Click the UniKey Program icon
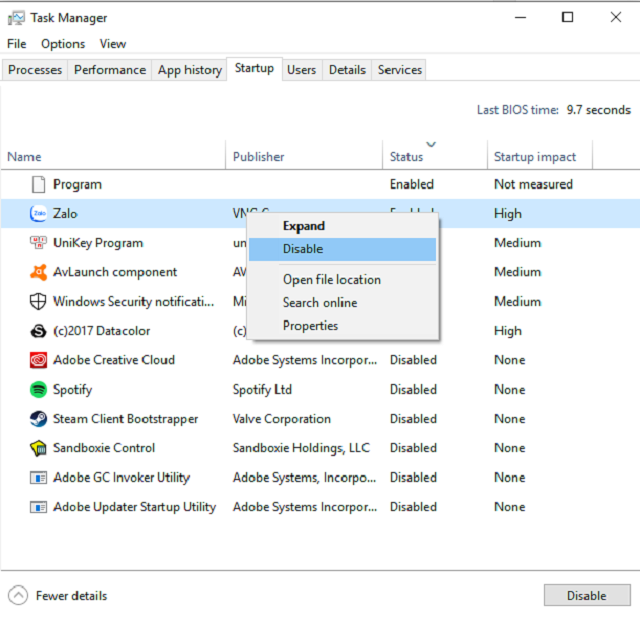The image size is (640, 620). coord(38,243)
